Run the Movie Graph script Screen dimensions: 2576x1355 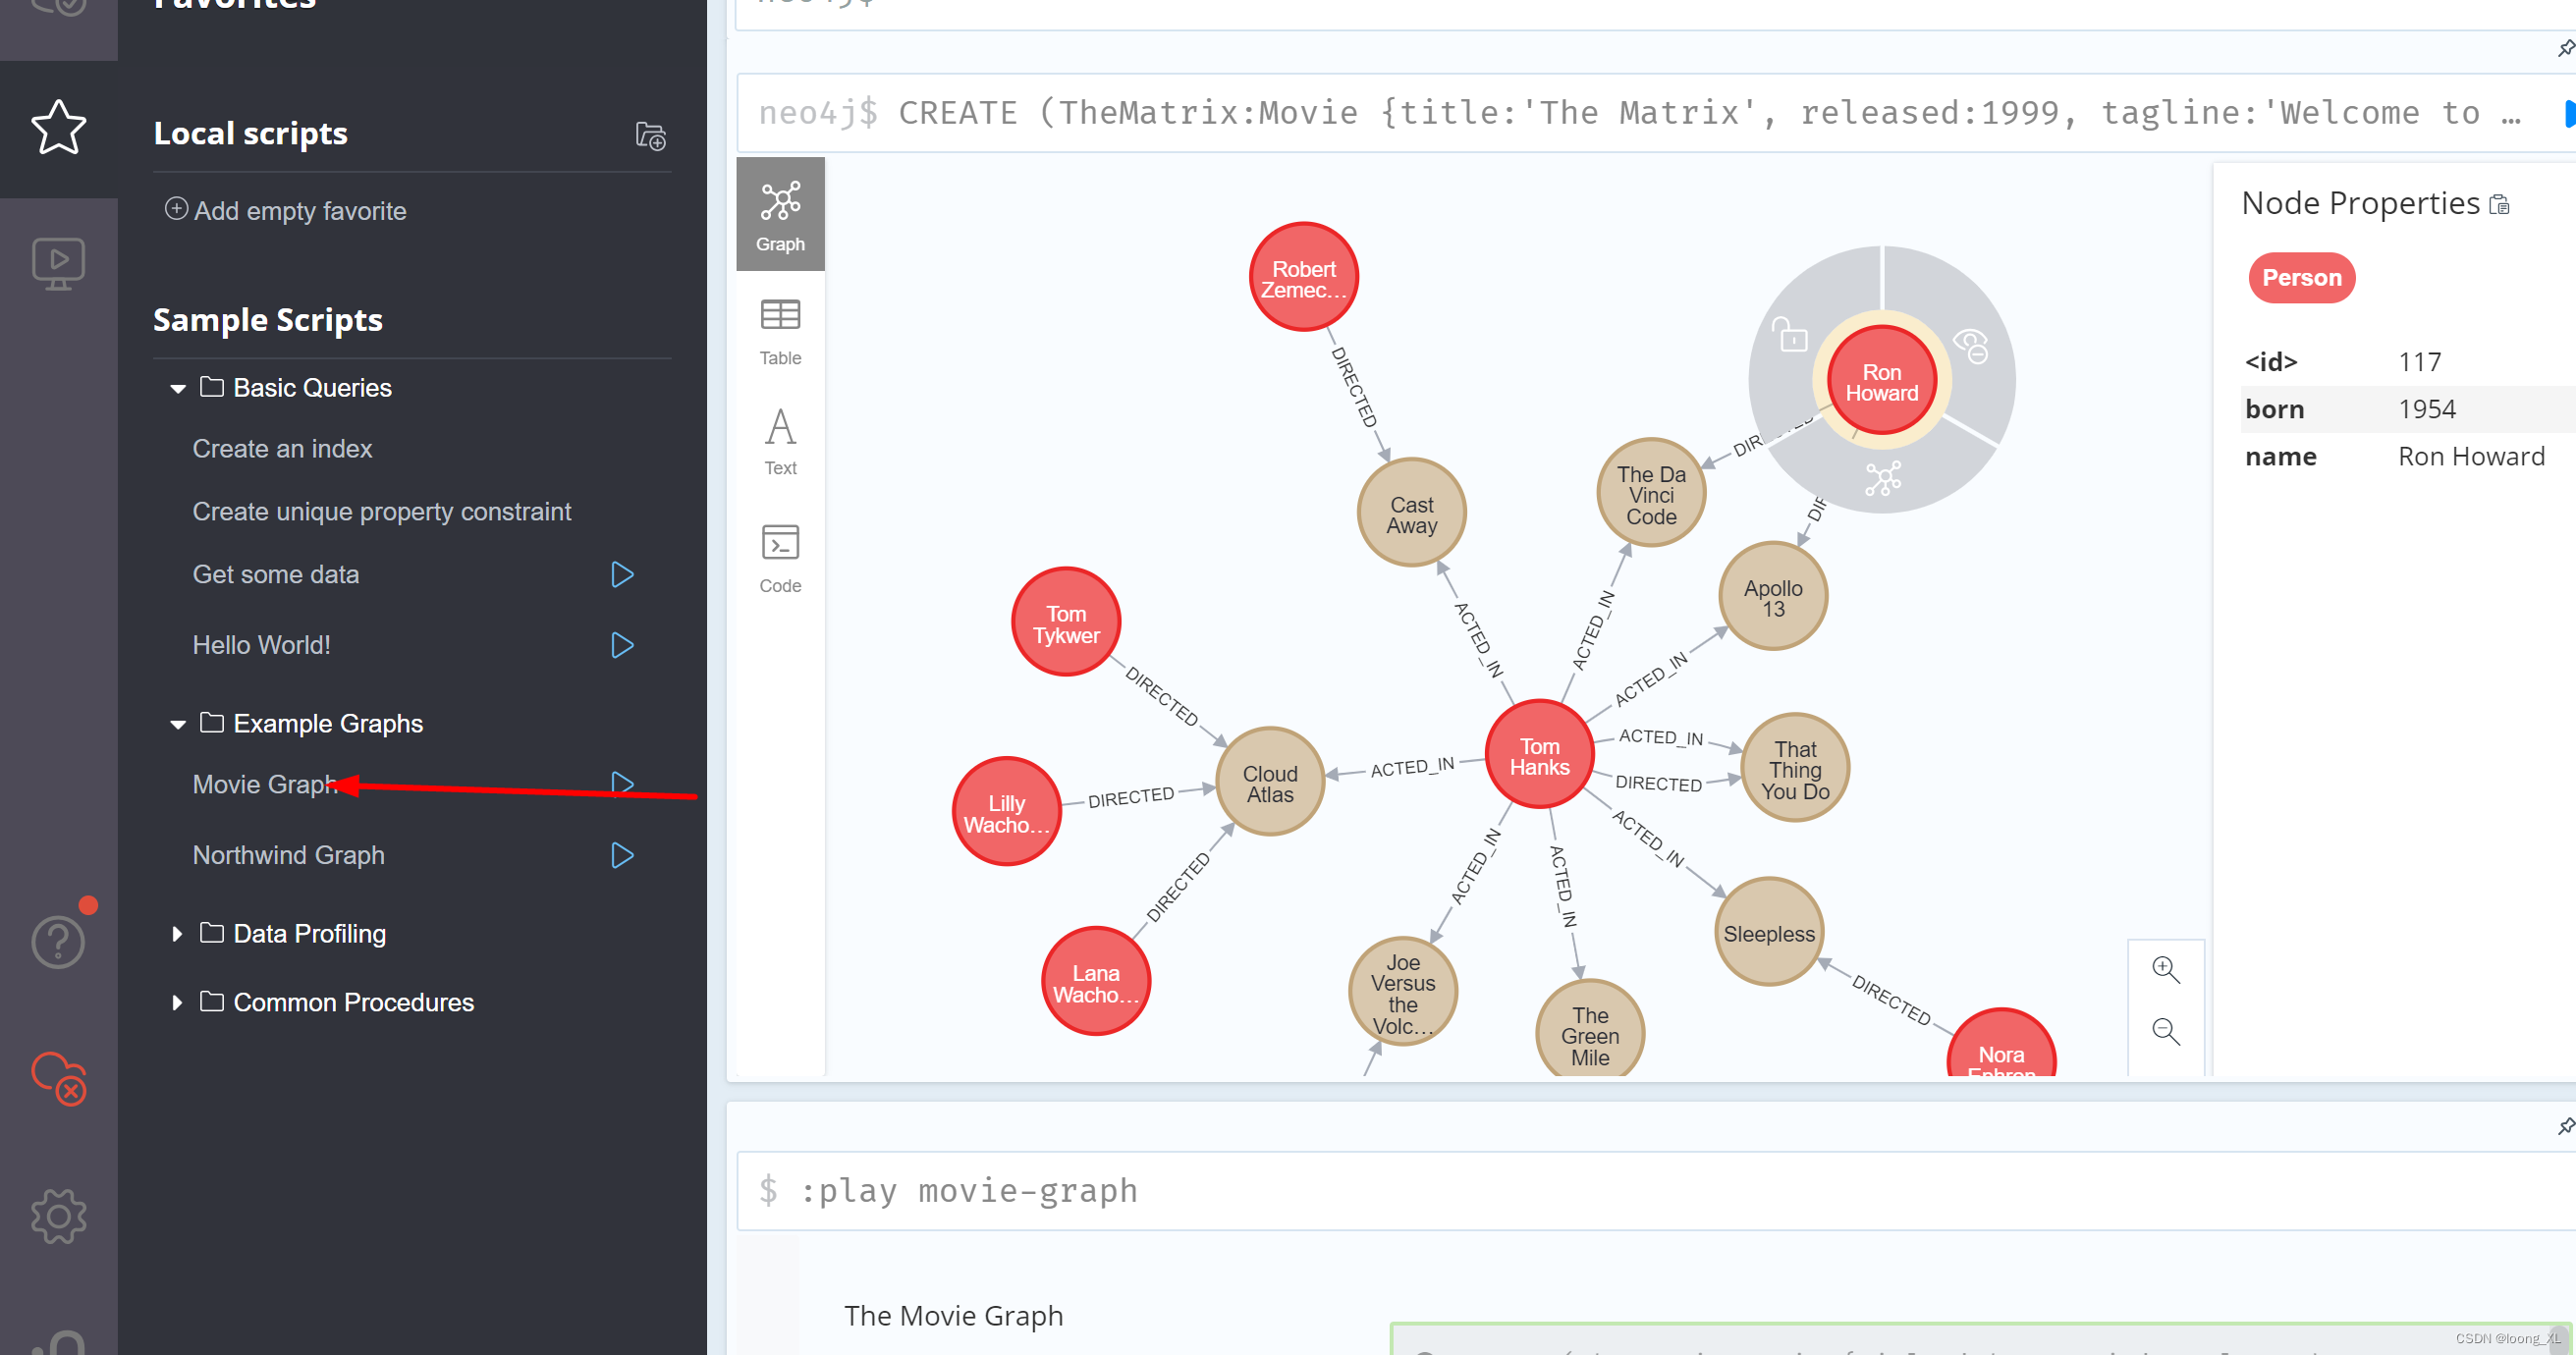click(x=622, y=784)
